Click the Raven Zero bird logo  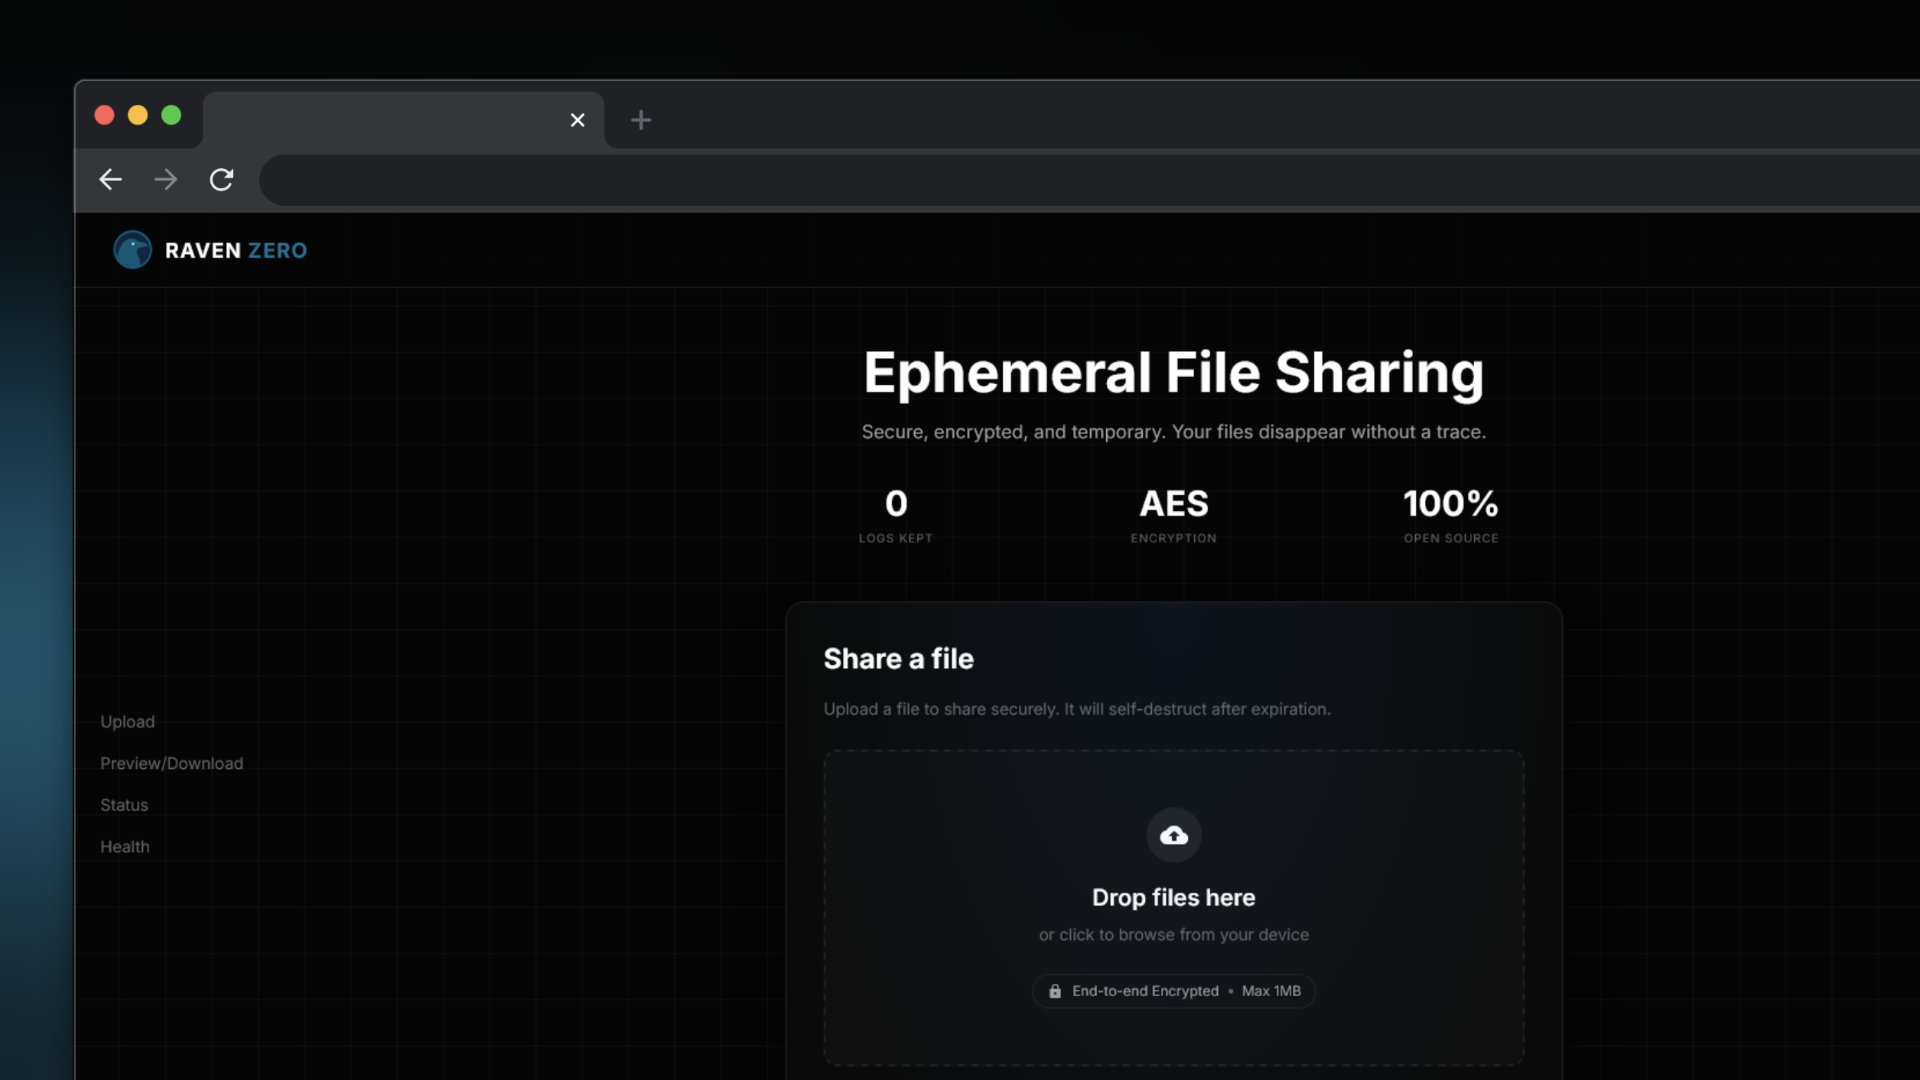(132, 250)
